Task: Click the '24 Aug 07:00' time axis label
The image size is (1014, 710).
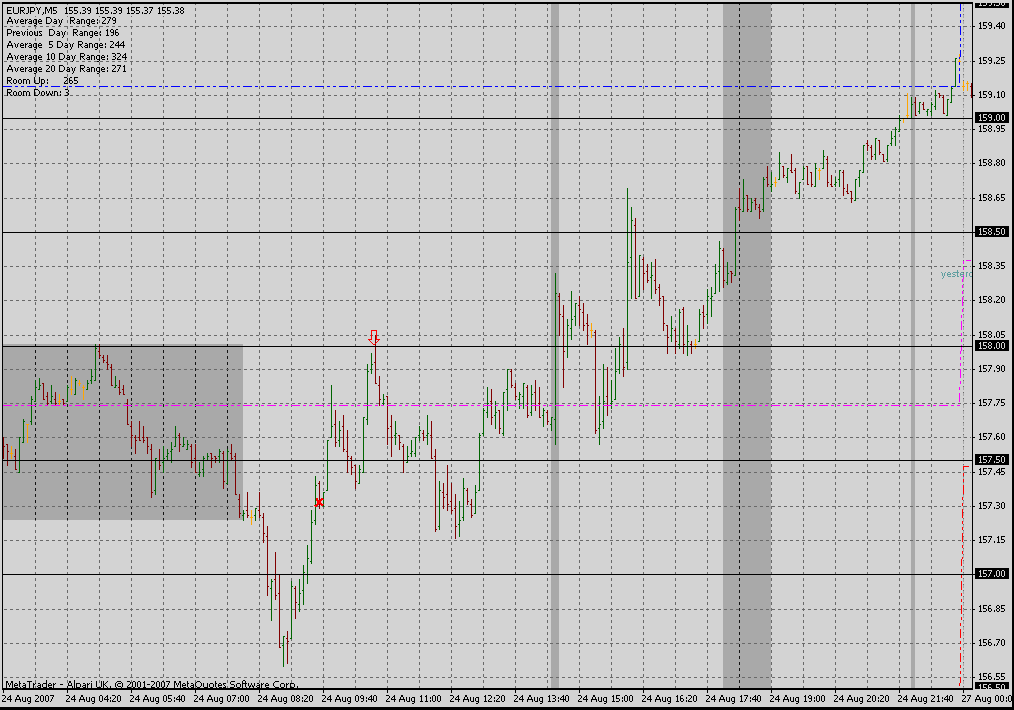Action: point(221,699)
